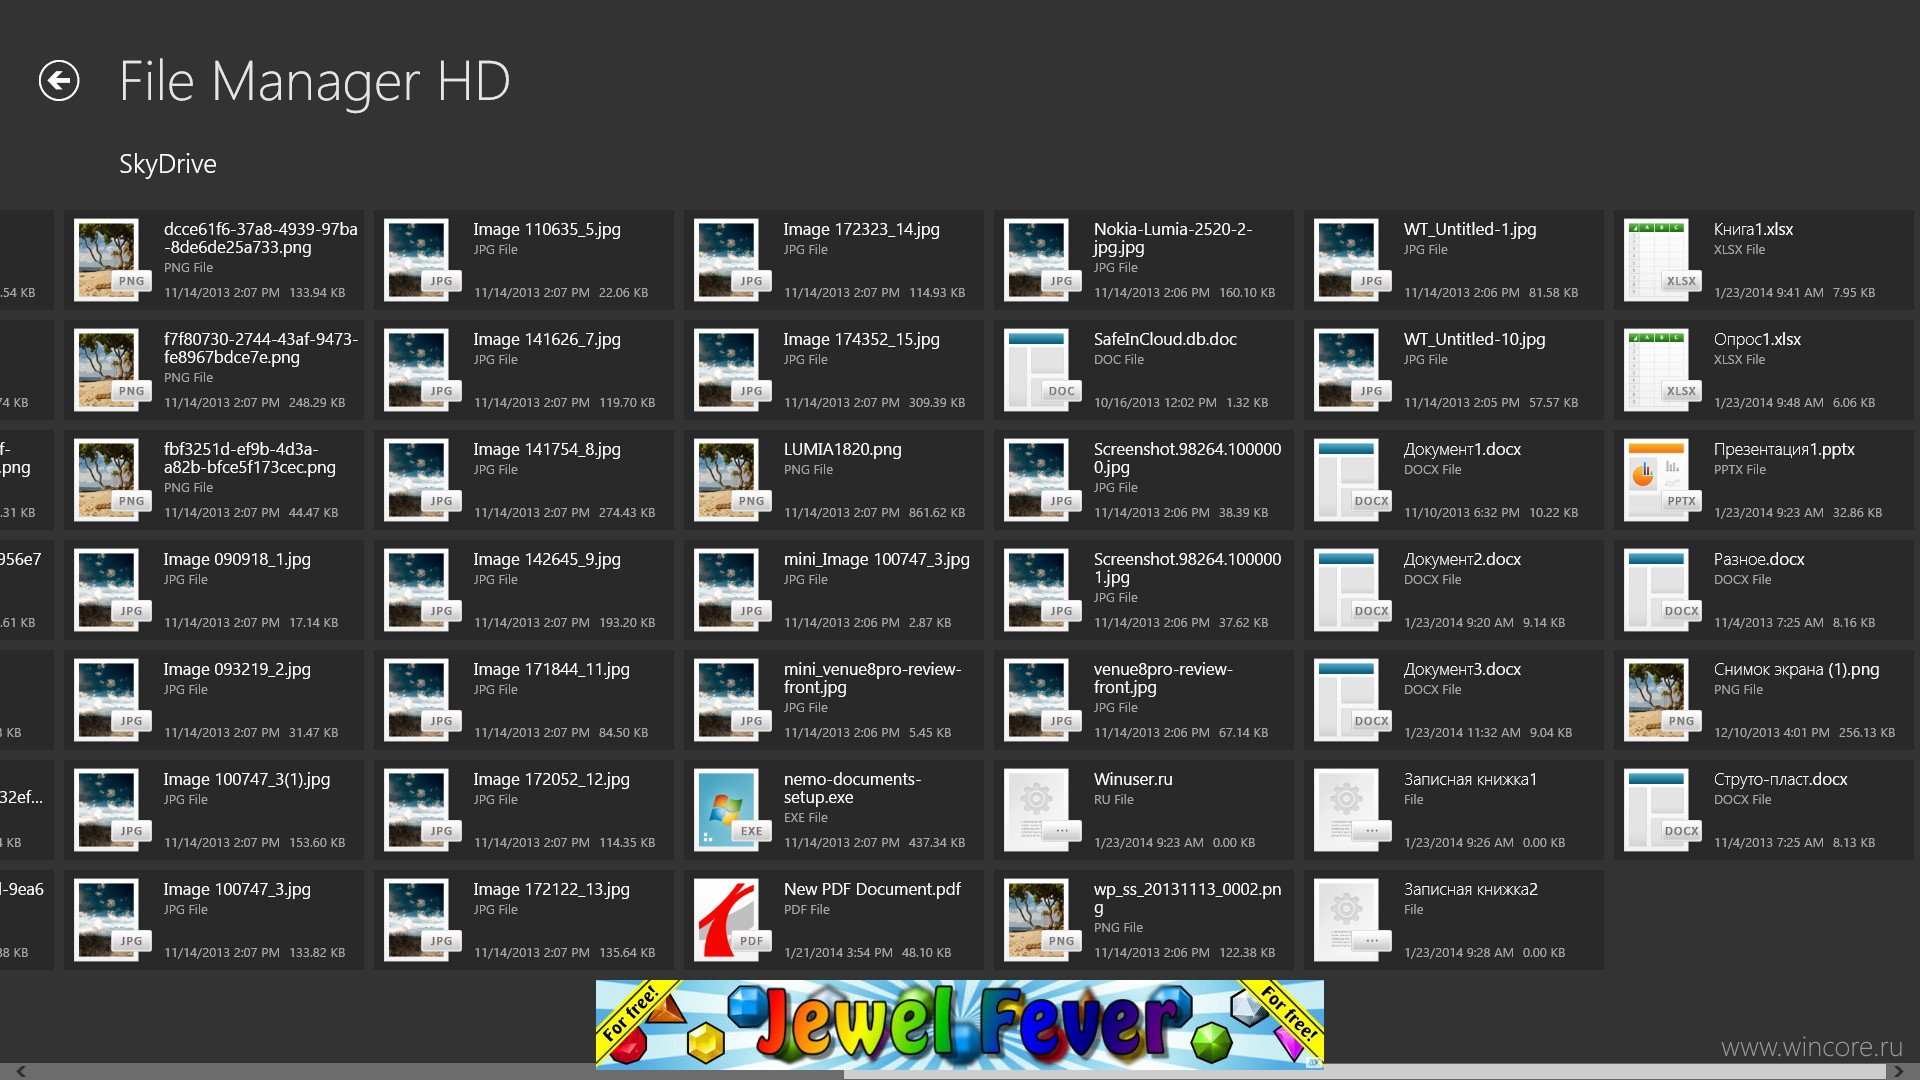This screenshot has height=1080, width=1920.
Task: Select file name Image 172323_14.jpg
Action: (x=862, y=229)
